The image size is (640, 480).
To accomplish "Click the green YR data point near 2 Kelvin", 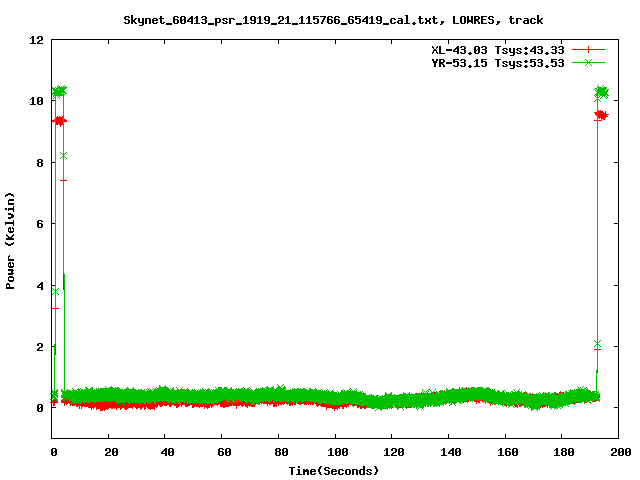I will 598,344.
